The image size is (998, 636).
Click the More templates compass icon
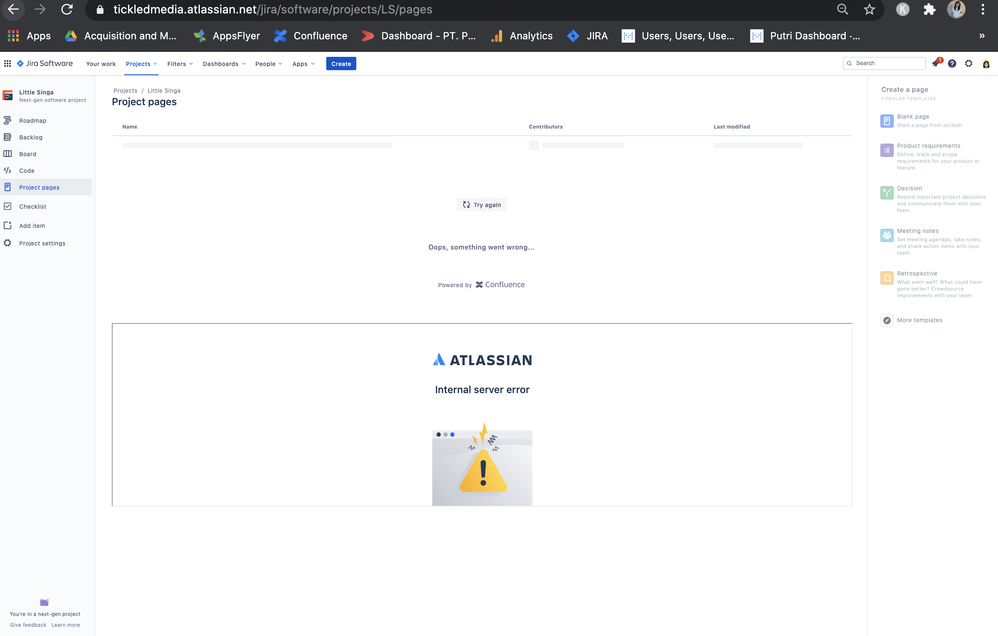[x=887, y=320]
